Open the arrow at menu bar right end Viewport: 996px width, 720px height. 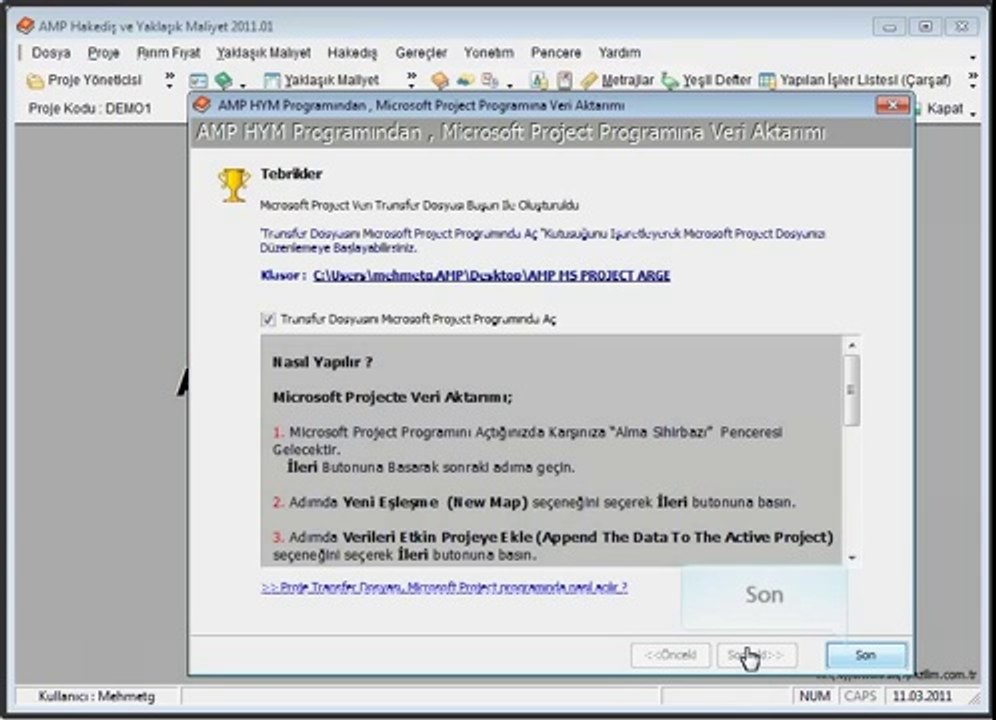pos(972,57)
